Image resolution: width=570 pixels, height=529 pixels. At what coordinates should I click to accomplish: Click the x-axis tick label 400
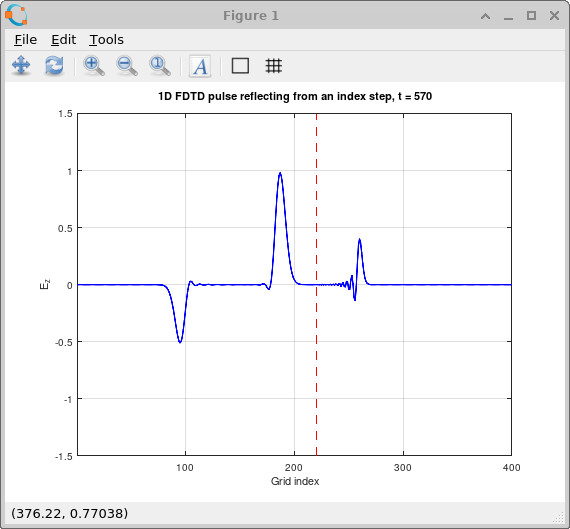(x=511, y=468)
